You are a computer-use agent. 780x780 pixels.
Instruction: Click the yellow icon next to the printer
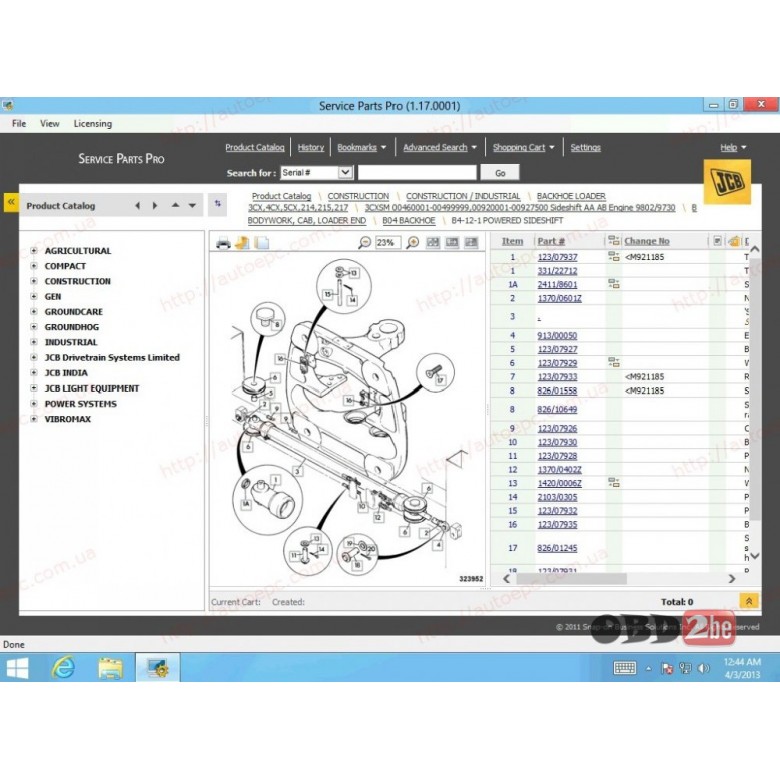pyautogui.click(x=242, y=243)
